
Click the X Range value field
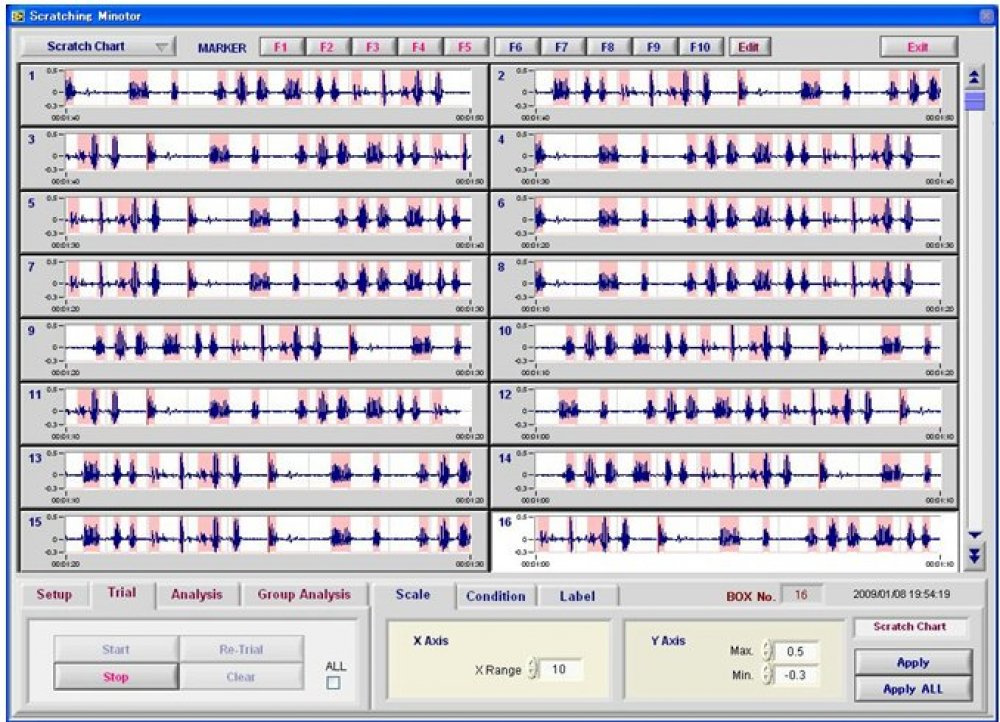pyautogui.click(x=561, y=669)
